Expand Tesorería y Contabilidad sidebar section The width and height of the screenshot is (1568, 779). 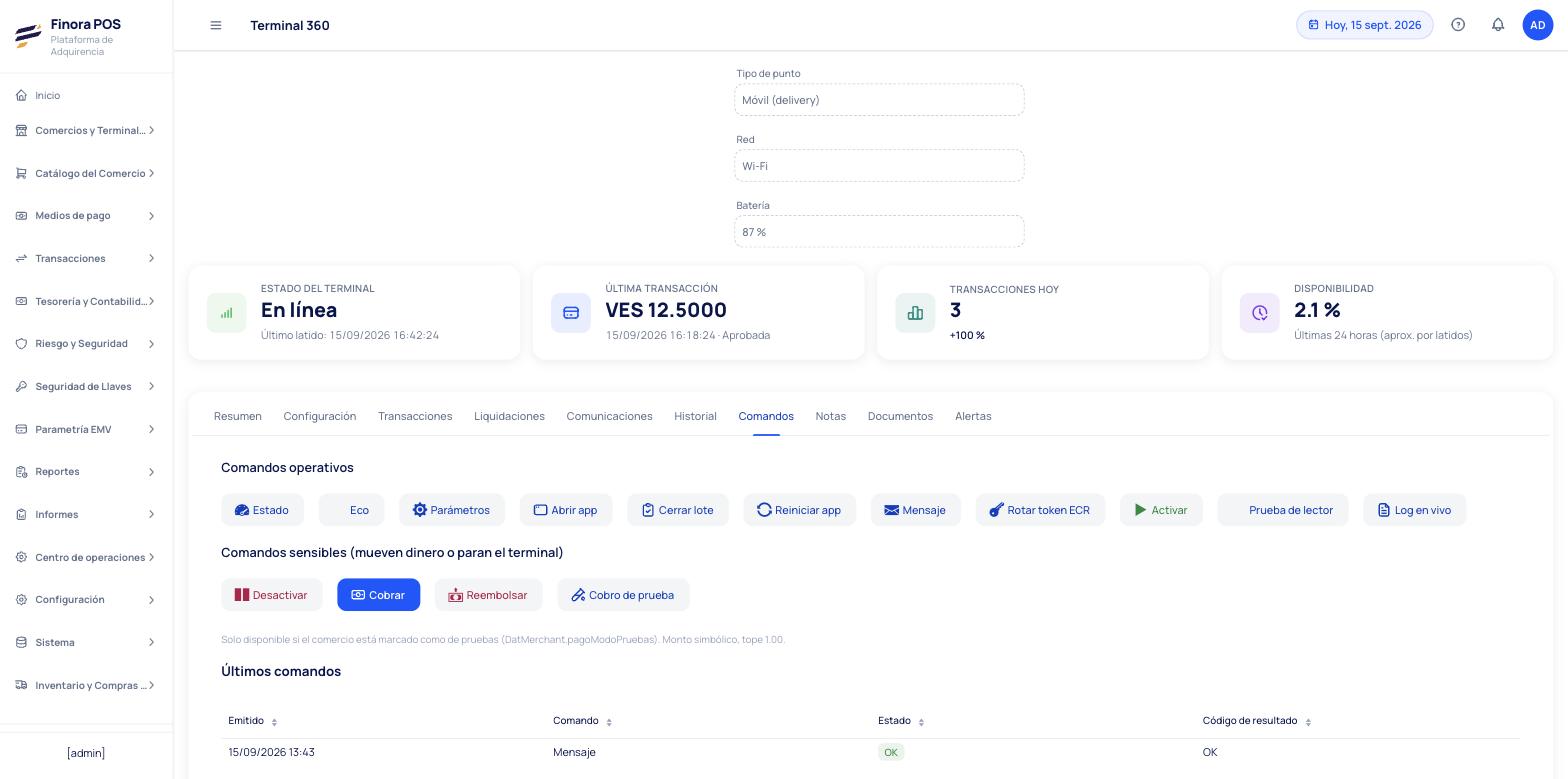87,301
